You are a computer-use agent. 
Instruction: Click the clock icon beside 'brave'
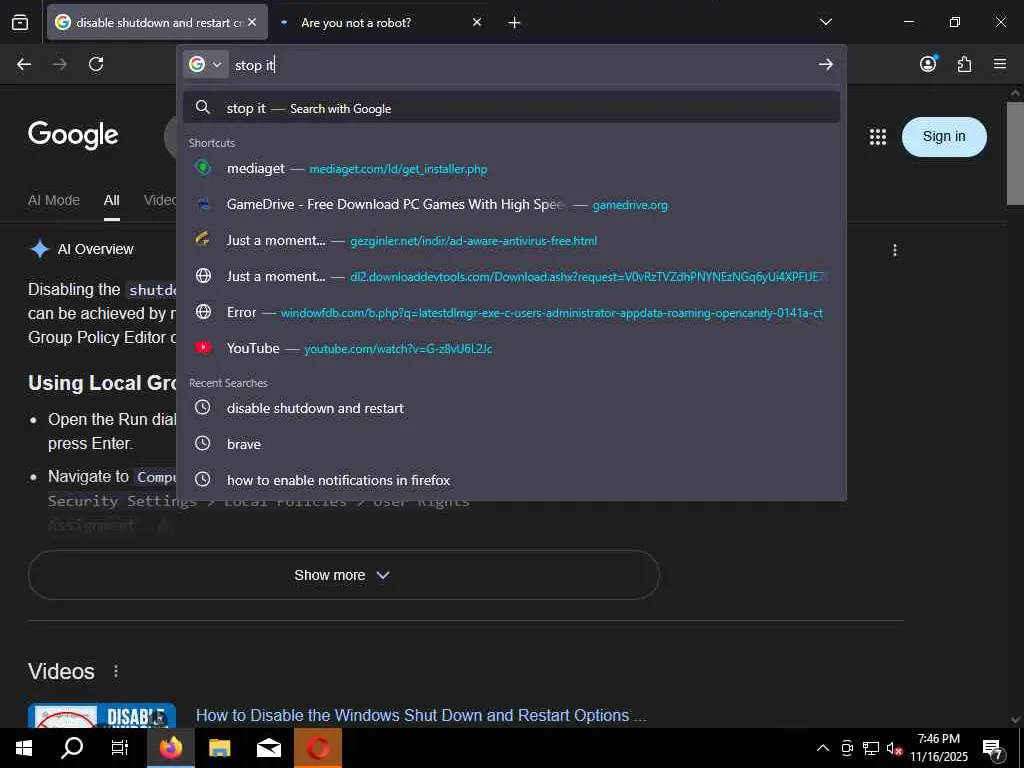[x=203, y=443]
